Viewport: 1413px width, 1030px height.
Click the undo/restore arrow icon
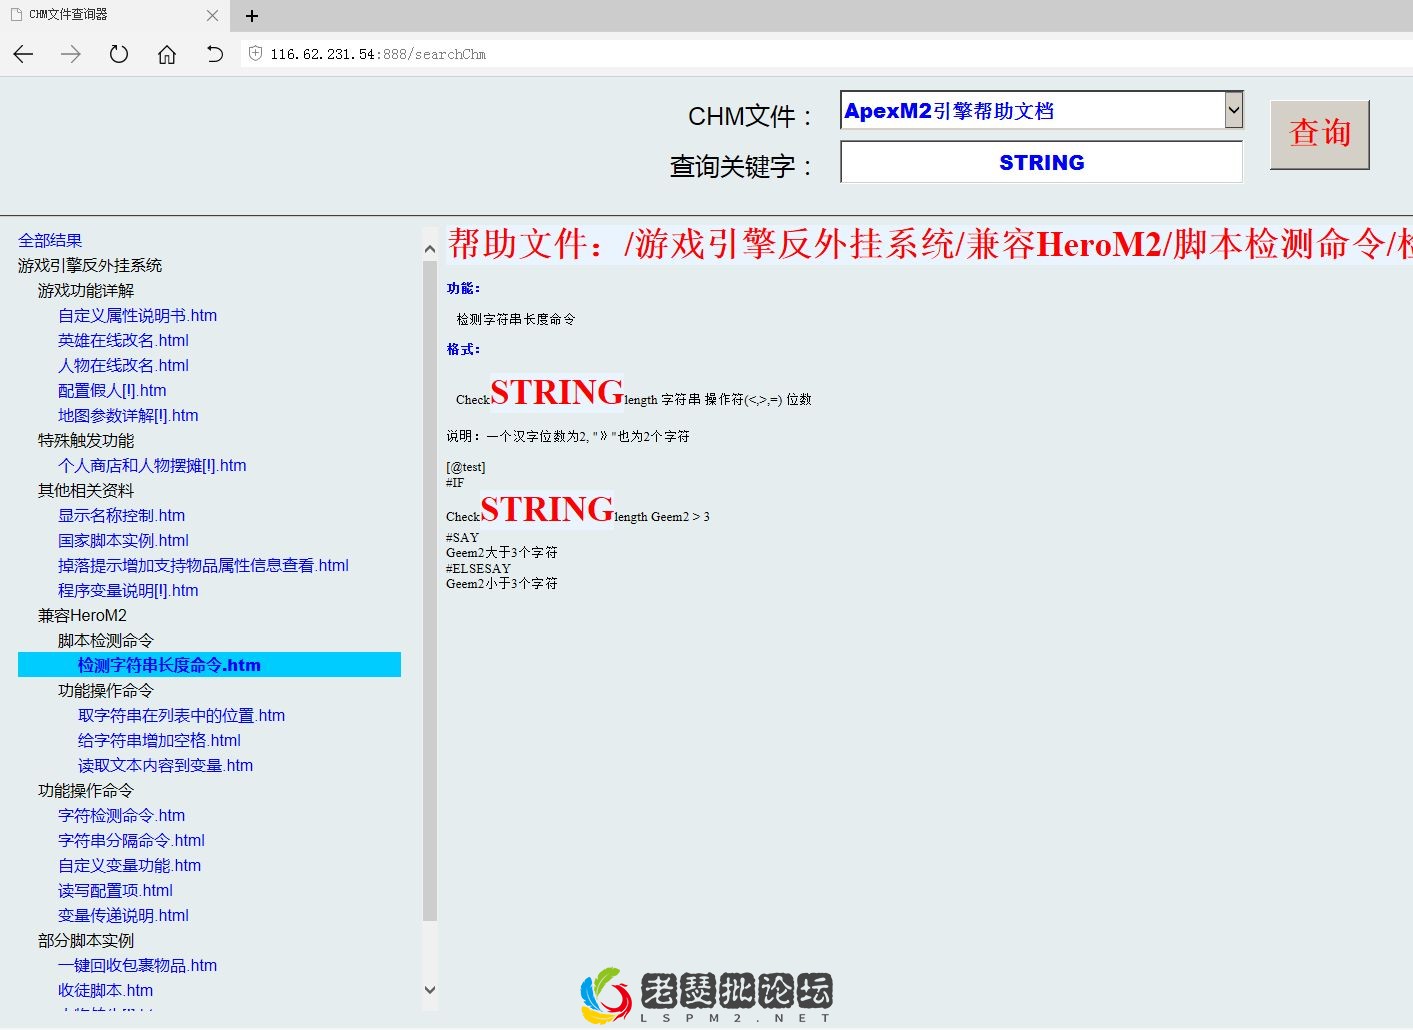pyautogui.click(x=215, y=54)
